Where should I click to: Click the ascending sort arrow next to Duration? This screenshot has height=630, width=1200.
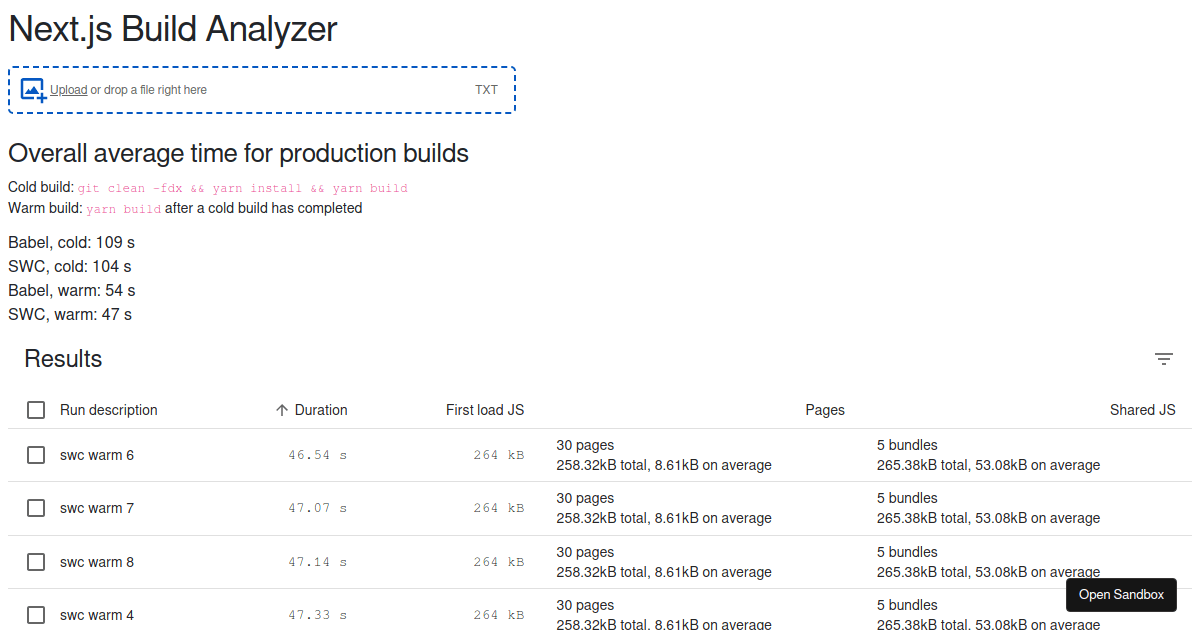pos(281,410)
